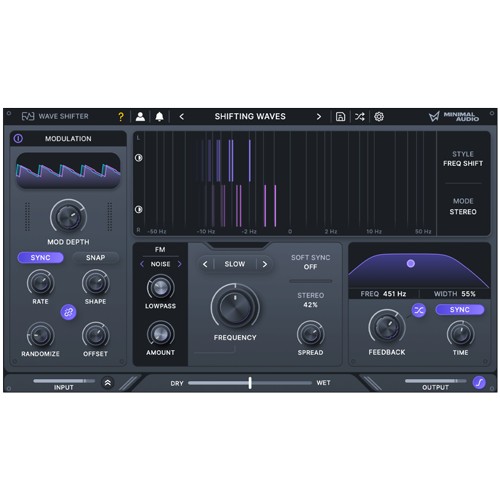Screen dimensions: 500x500
Task: Click the DRY label
Action: 177,383
